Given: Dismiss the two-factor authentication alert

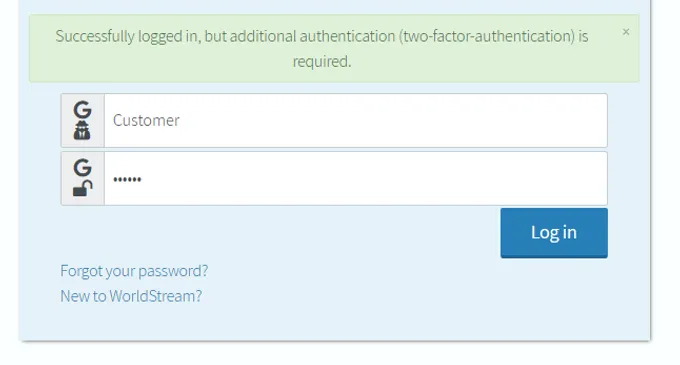Looking at the screenshot, I should [x=625, y=32].
